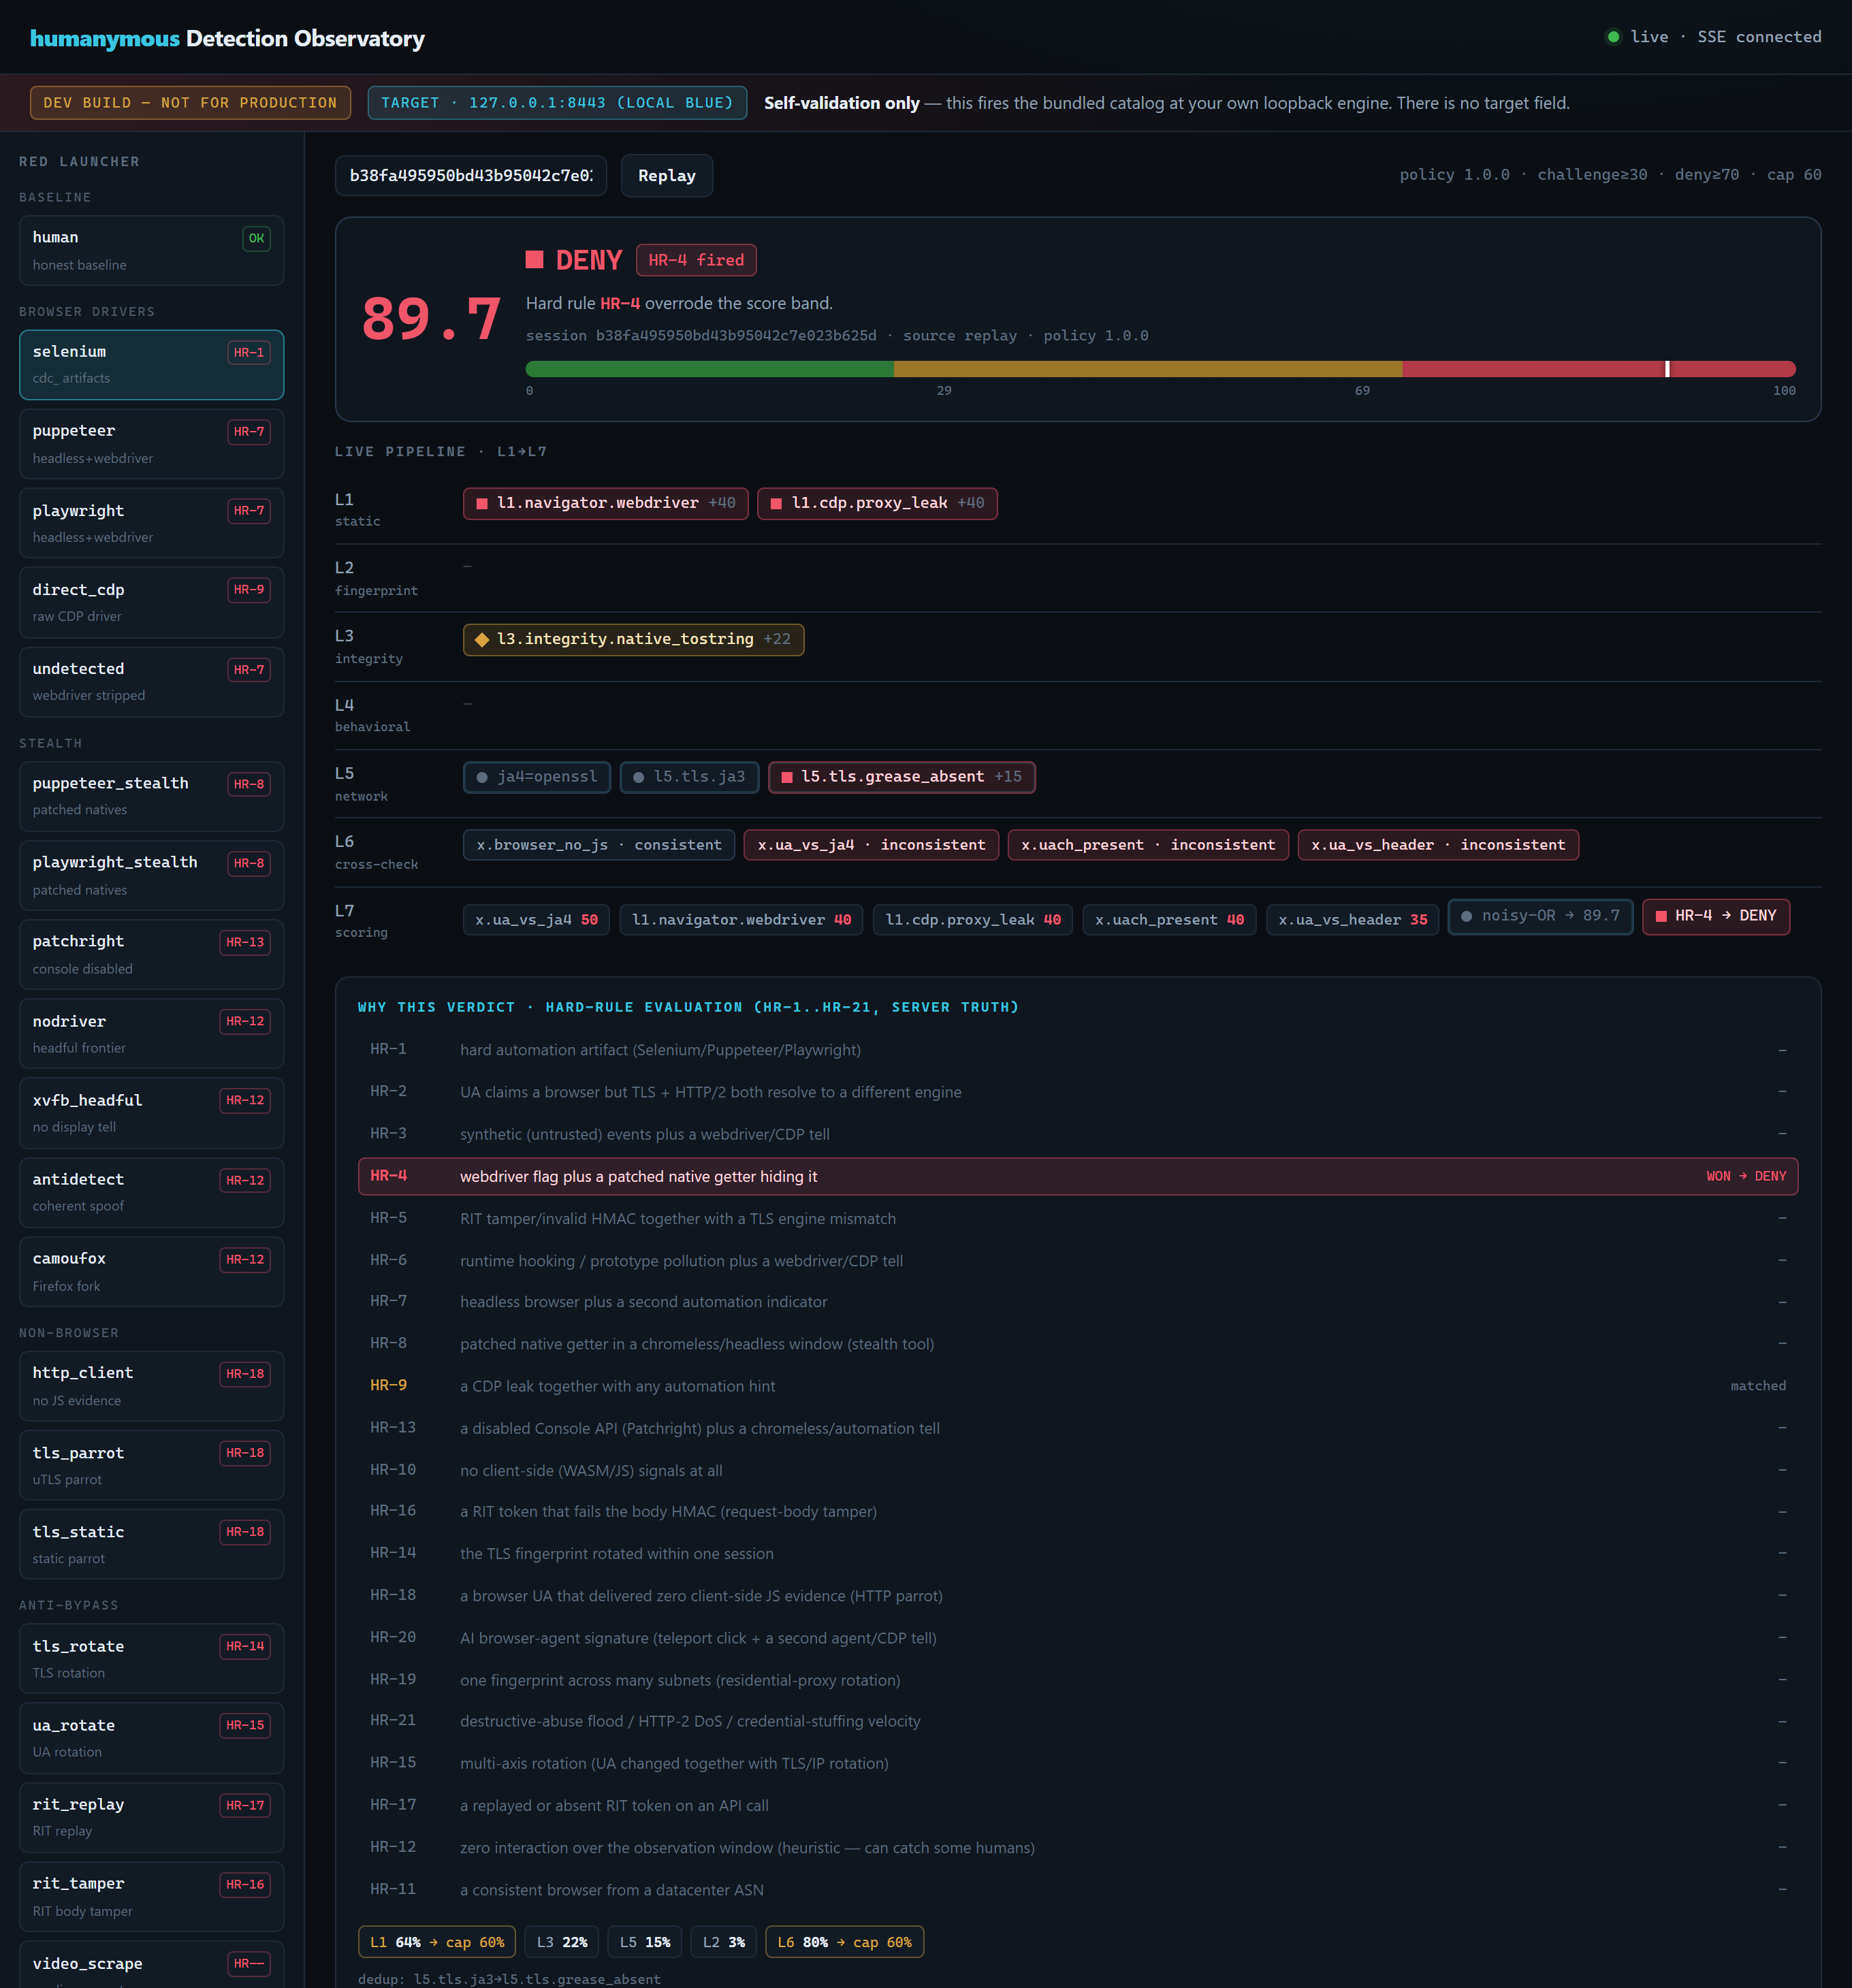Image resolution: width=1852 pixels, height=1988 pixels.
Task: Click the DEV BUILD – NOT FOR PRODUCTION badge
Action: 190,103
